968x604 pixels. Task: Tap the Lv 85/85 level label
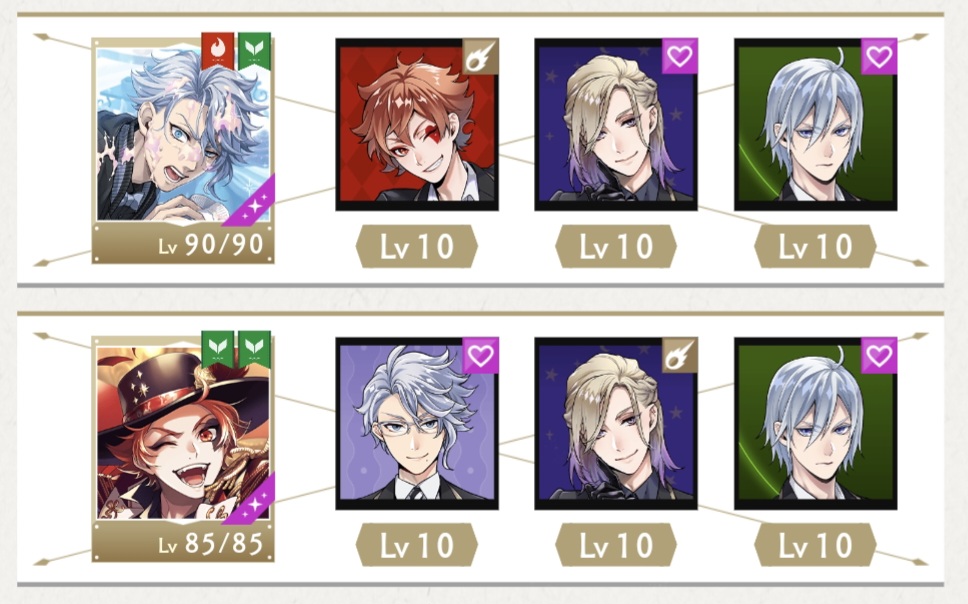pyautogui.click(x=211, y=544)
